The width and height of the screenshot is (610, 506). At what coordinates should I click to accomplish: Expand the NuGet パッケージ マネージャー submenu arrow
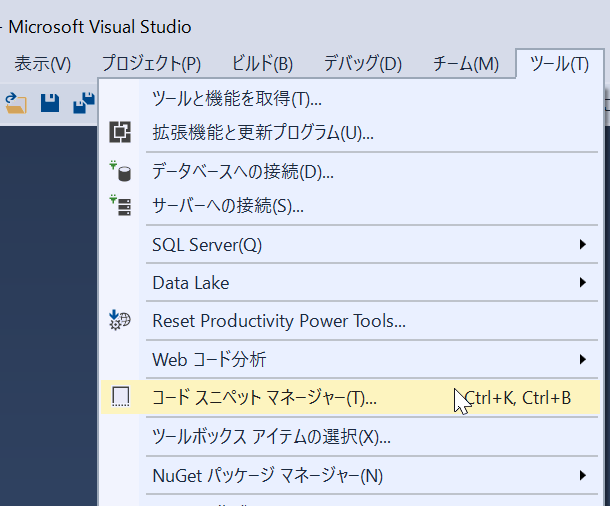(x=582, y=474)
